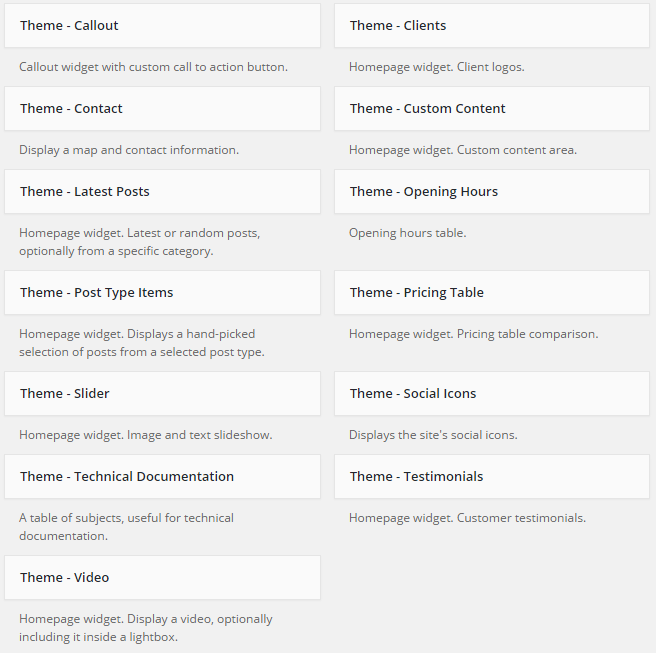
Task: Open the Theme - Video widget
Action: tap(162, 578)
